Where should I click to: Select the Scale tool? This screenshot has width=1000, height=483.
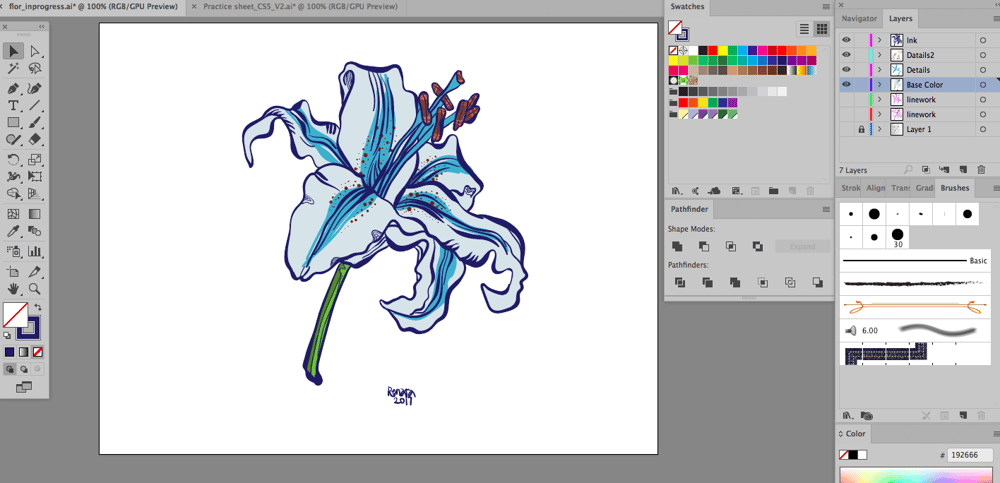point(35,160)
